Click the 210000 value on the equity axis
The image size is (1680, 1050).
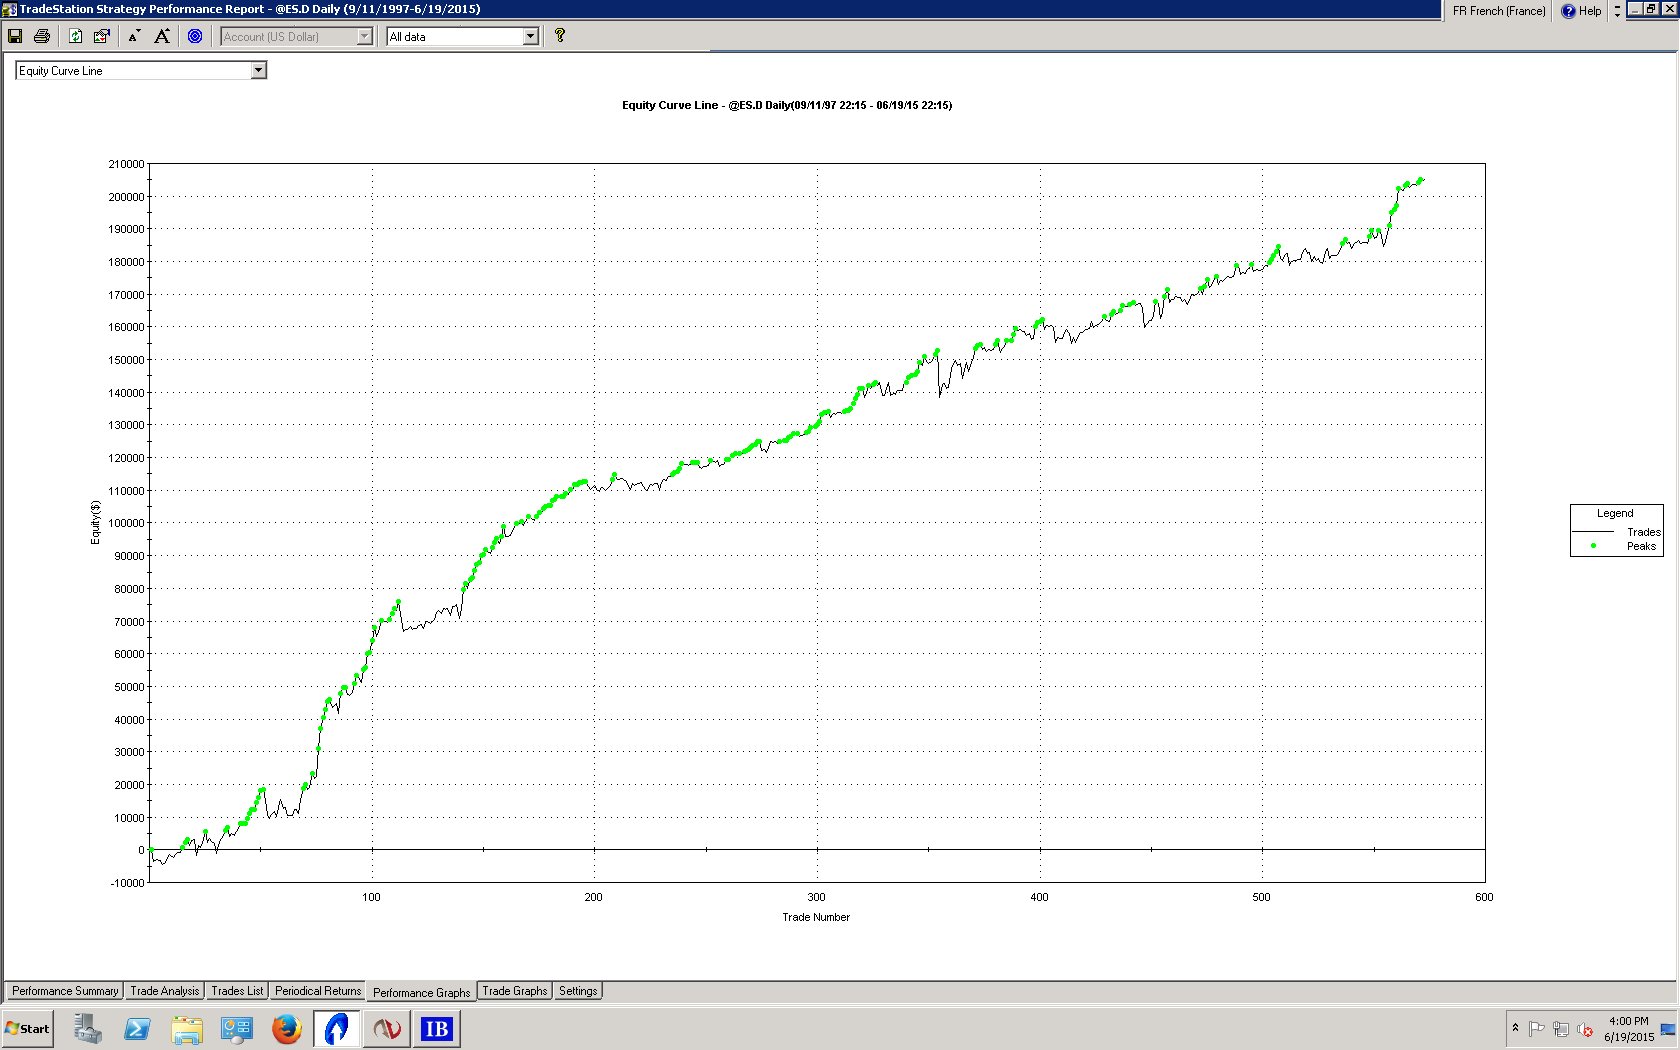pos(126,164)
